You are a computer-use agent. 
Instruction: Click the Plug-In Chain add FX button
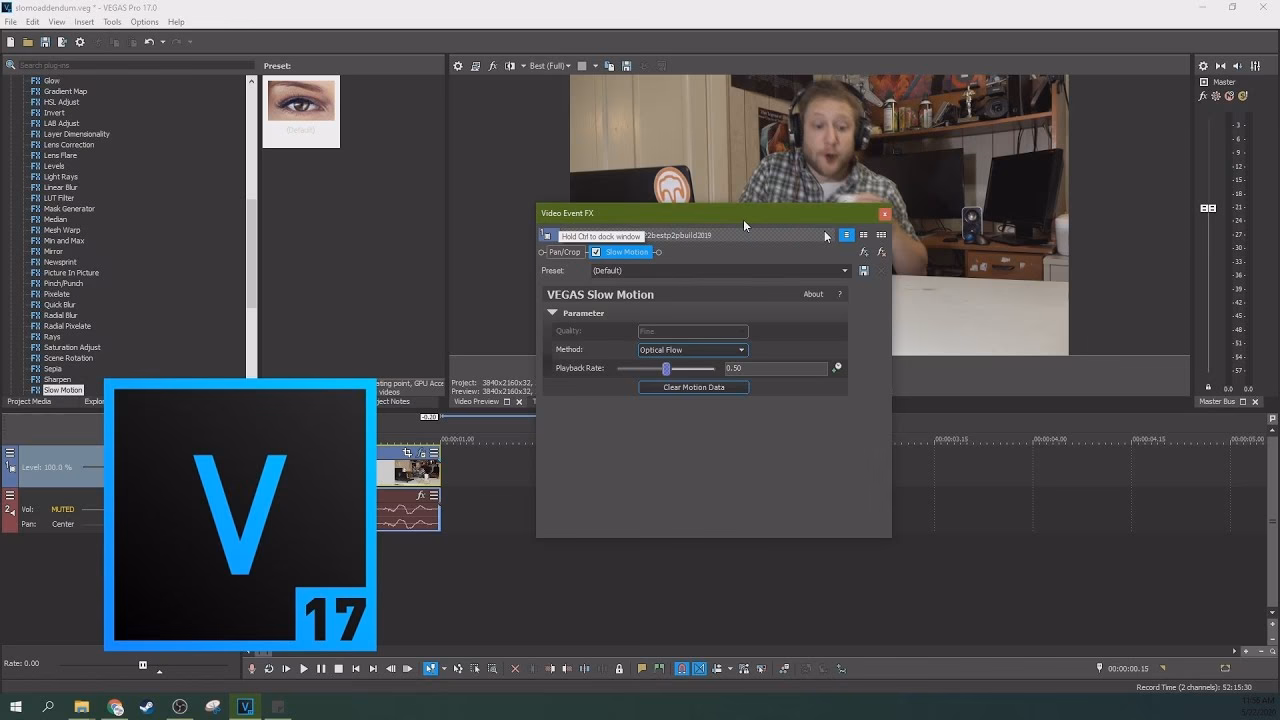point(864,252)
